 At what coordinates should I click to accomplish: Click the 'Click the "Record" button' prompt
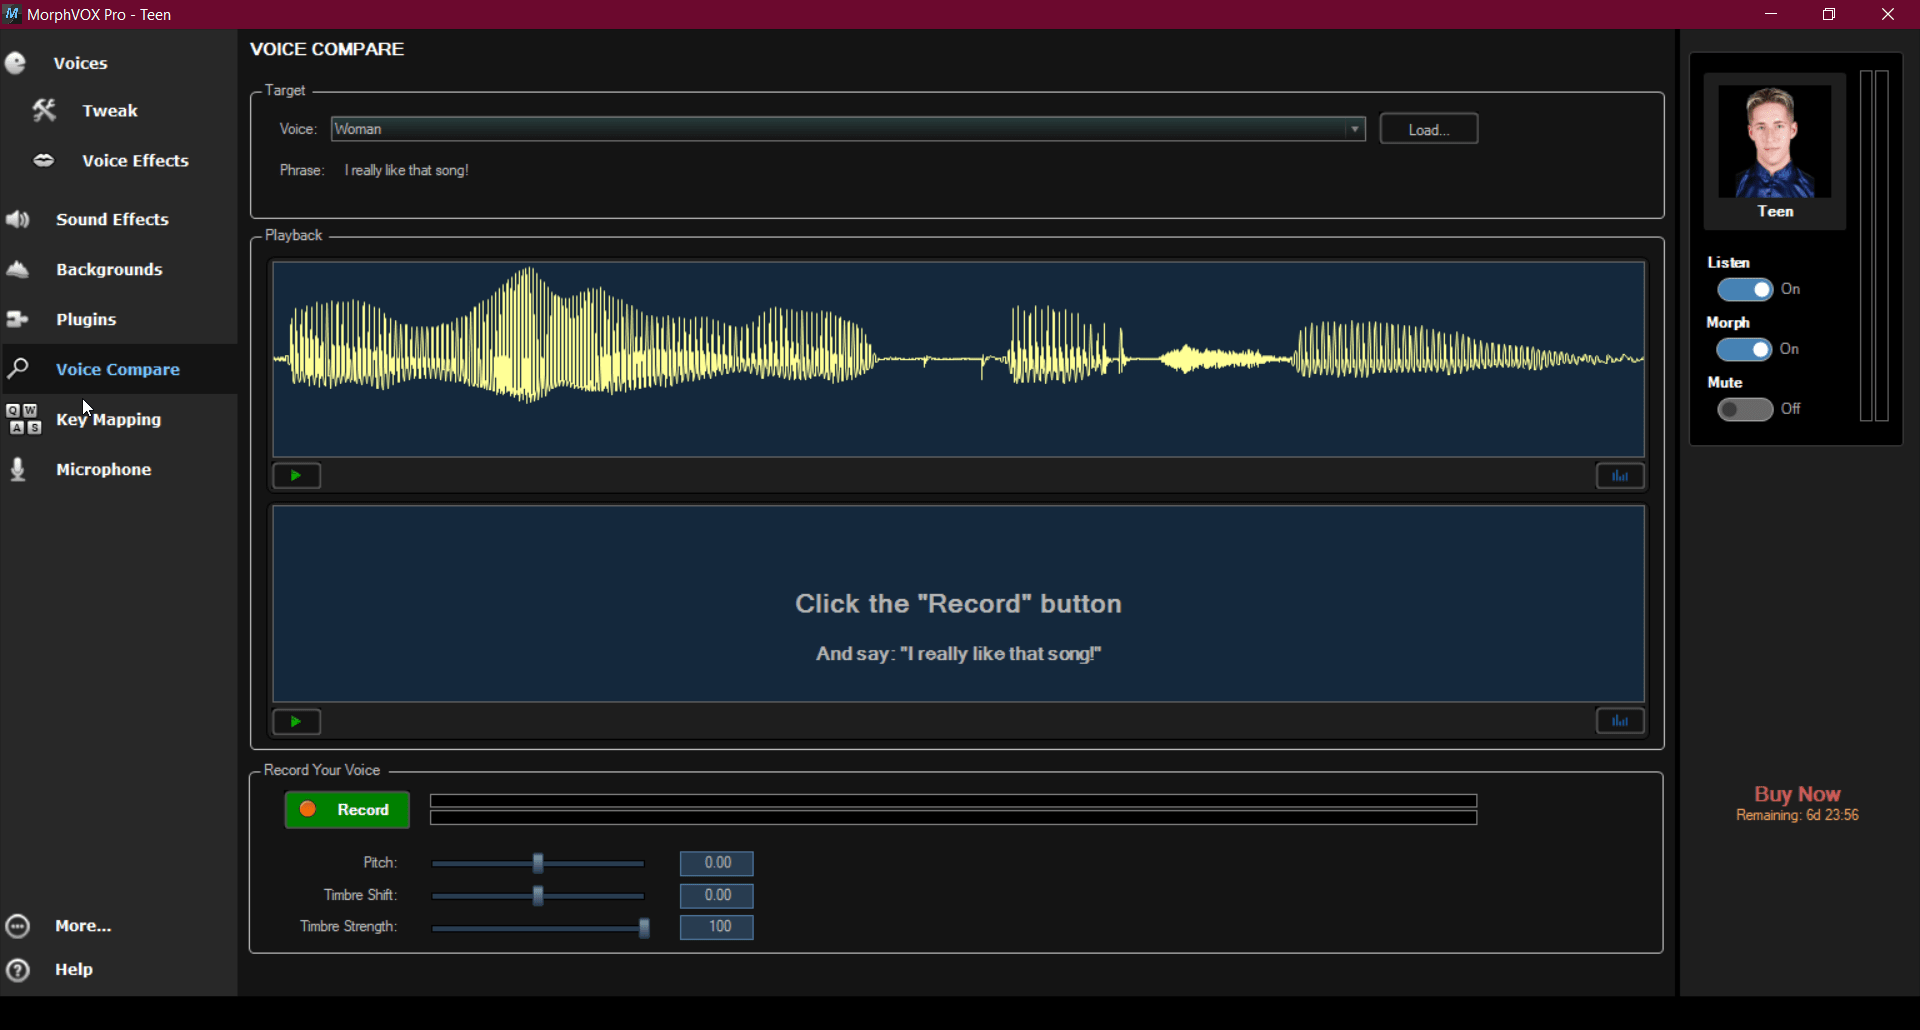[958, 604]
